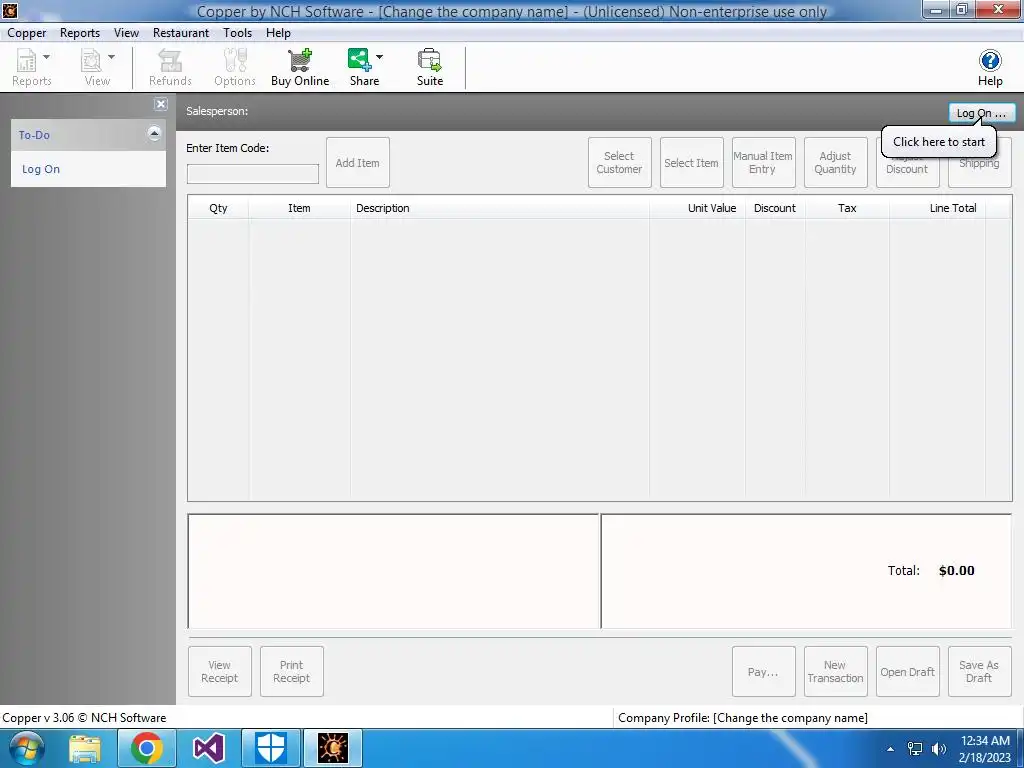Click the Description column header
The width and height of the screenshot is (1024, 768).
pos(500,208)
